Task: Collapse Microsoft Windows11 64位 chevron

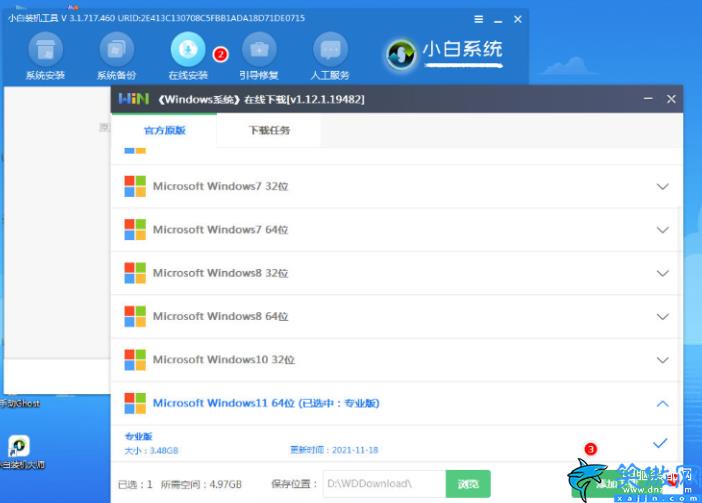Action: point(663,404)
